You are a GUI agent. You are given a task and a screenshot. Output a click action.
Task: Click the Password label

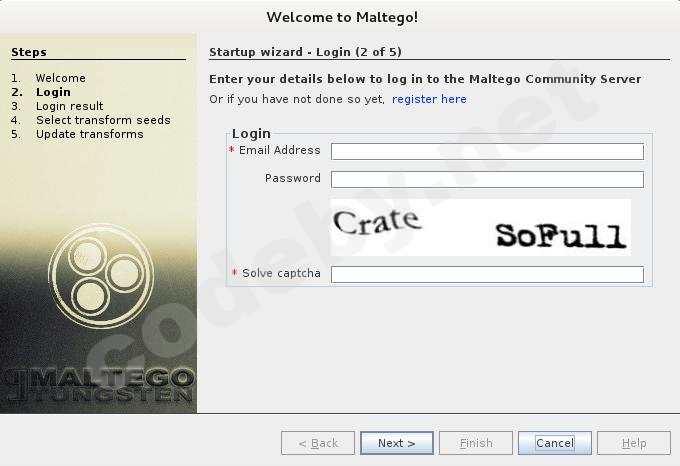pos(293,178)
